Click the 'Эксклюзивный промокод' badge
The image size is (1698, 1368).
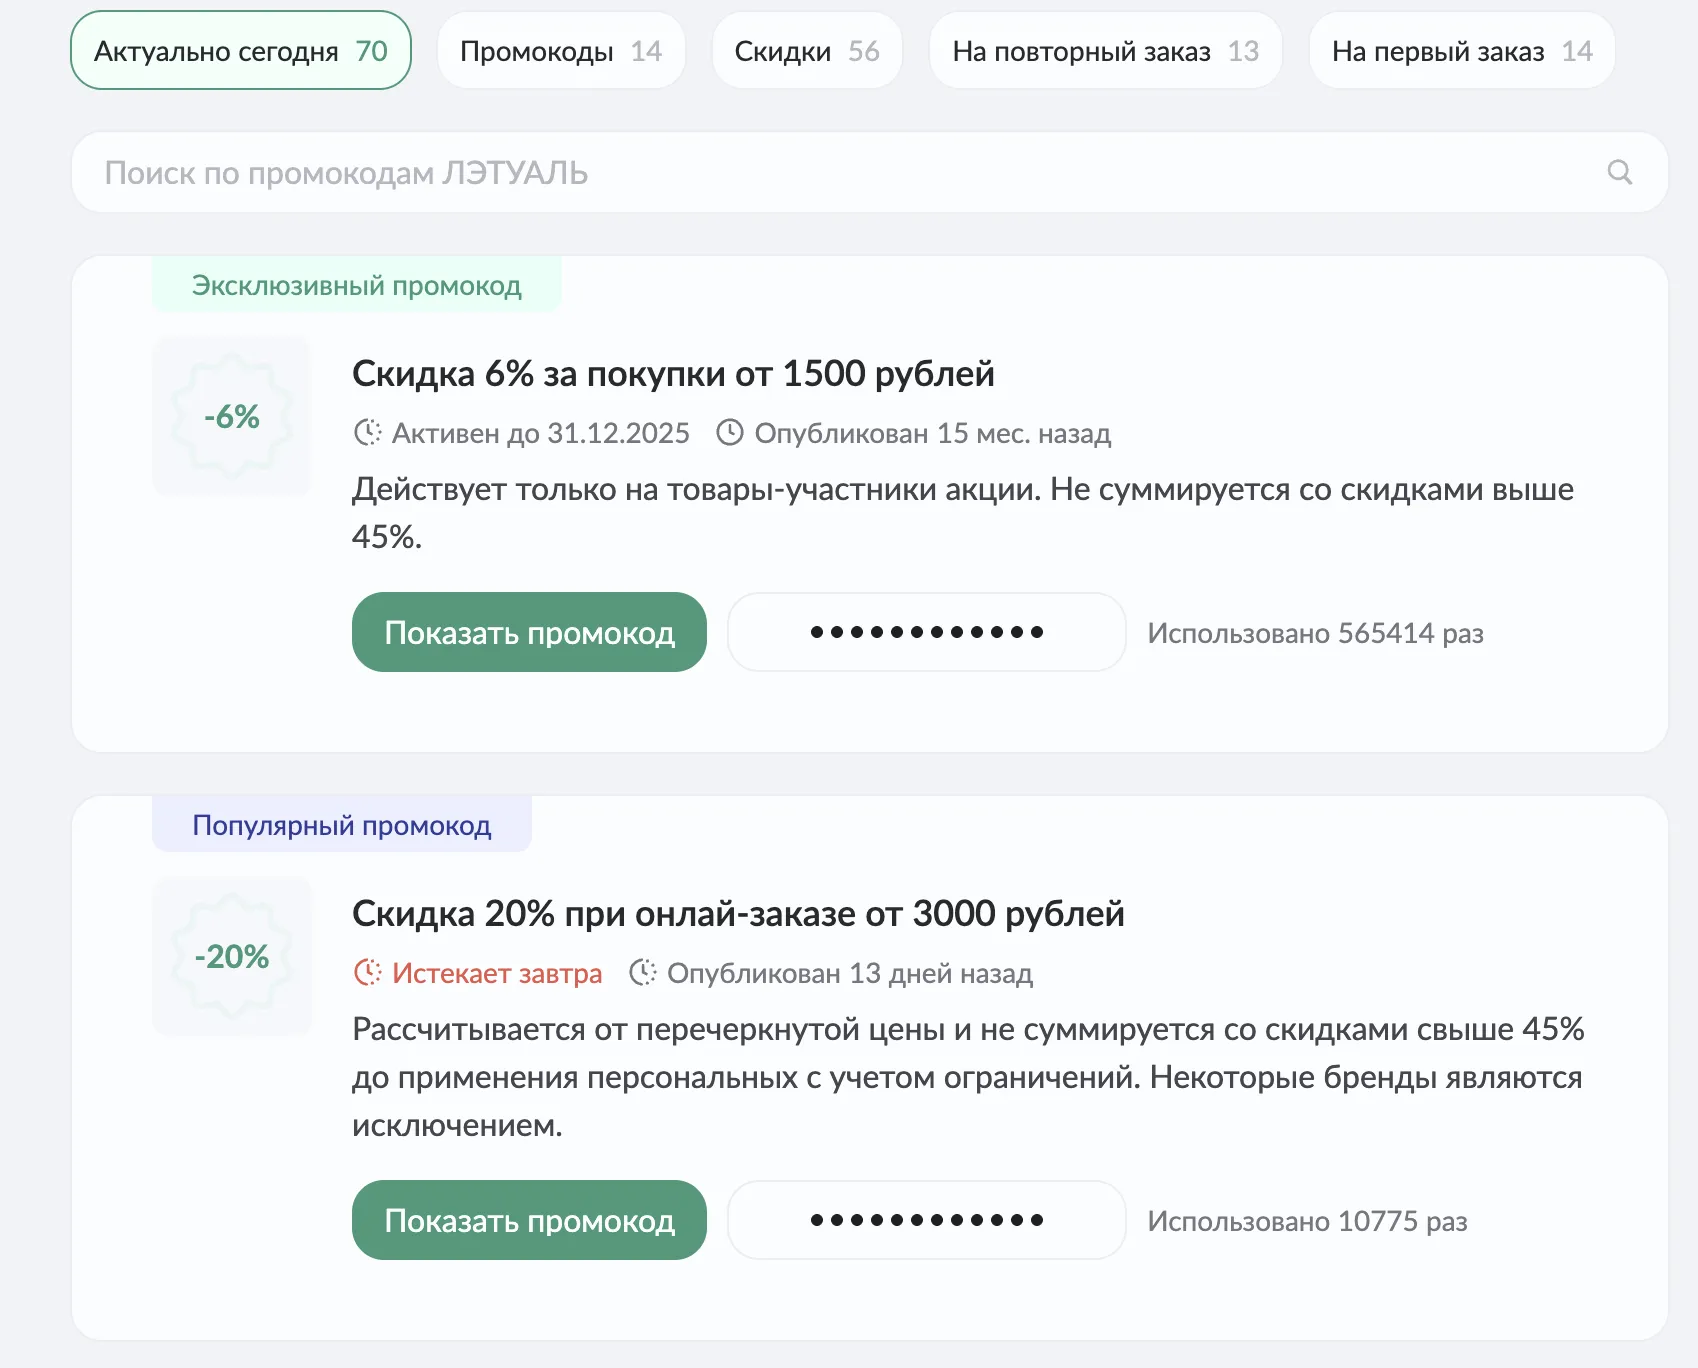(x=356, y=286)
